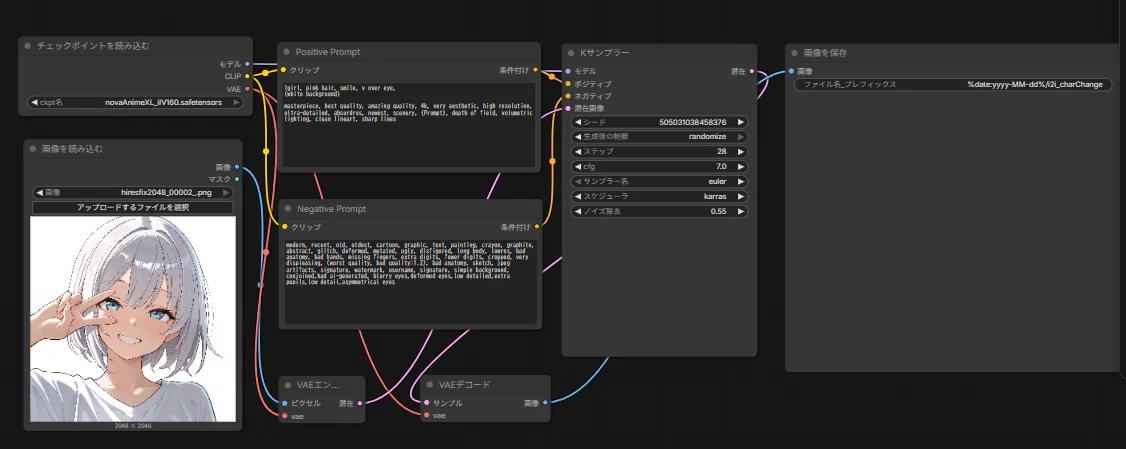Click the モデル output port on the checkpoint node
The height and width of the screenshot is (449, 1126).
tap(248, 64)
